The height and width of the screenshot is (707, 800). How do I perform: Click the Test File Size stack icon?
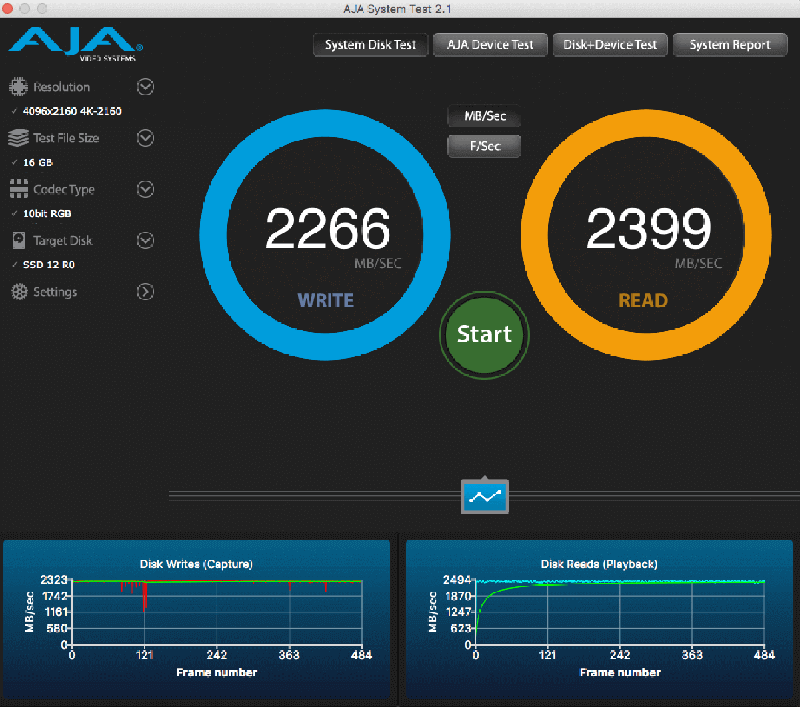(x=18, y=138)
